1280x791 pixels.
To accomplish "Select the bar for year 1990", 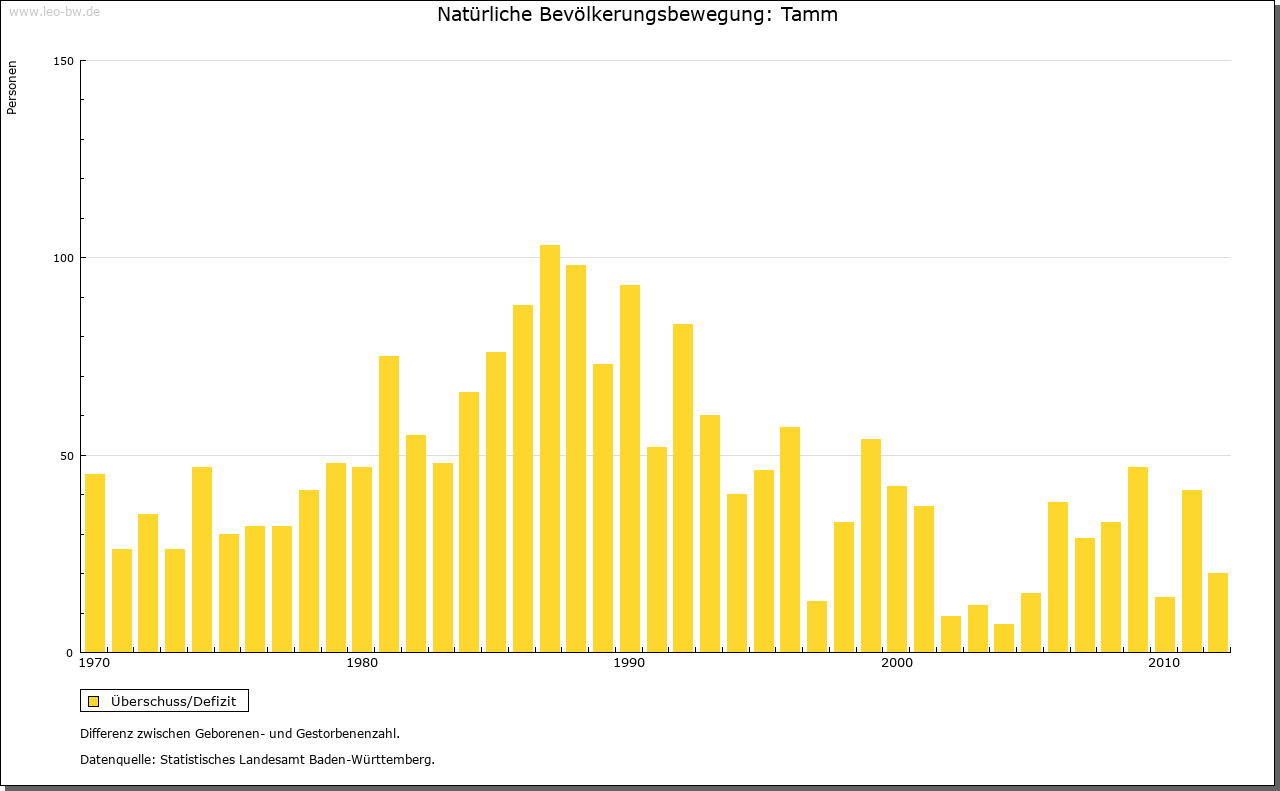I will [x=630, y=468].
